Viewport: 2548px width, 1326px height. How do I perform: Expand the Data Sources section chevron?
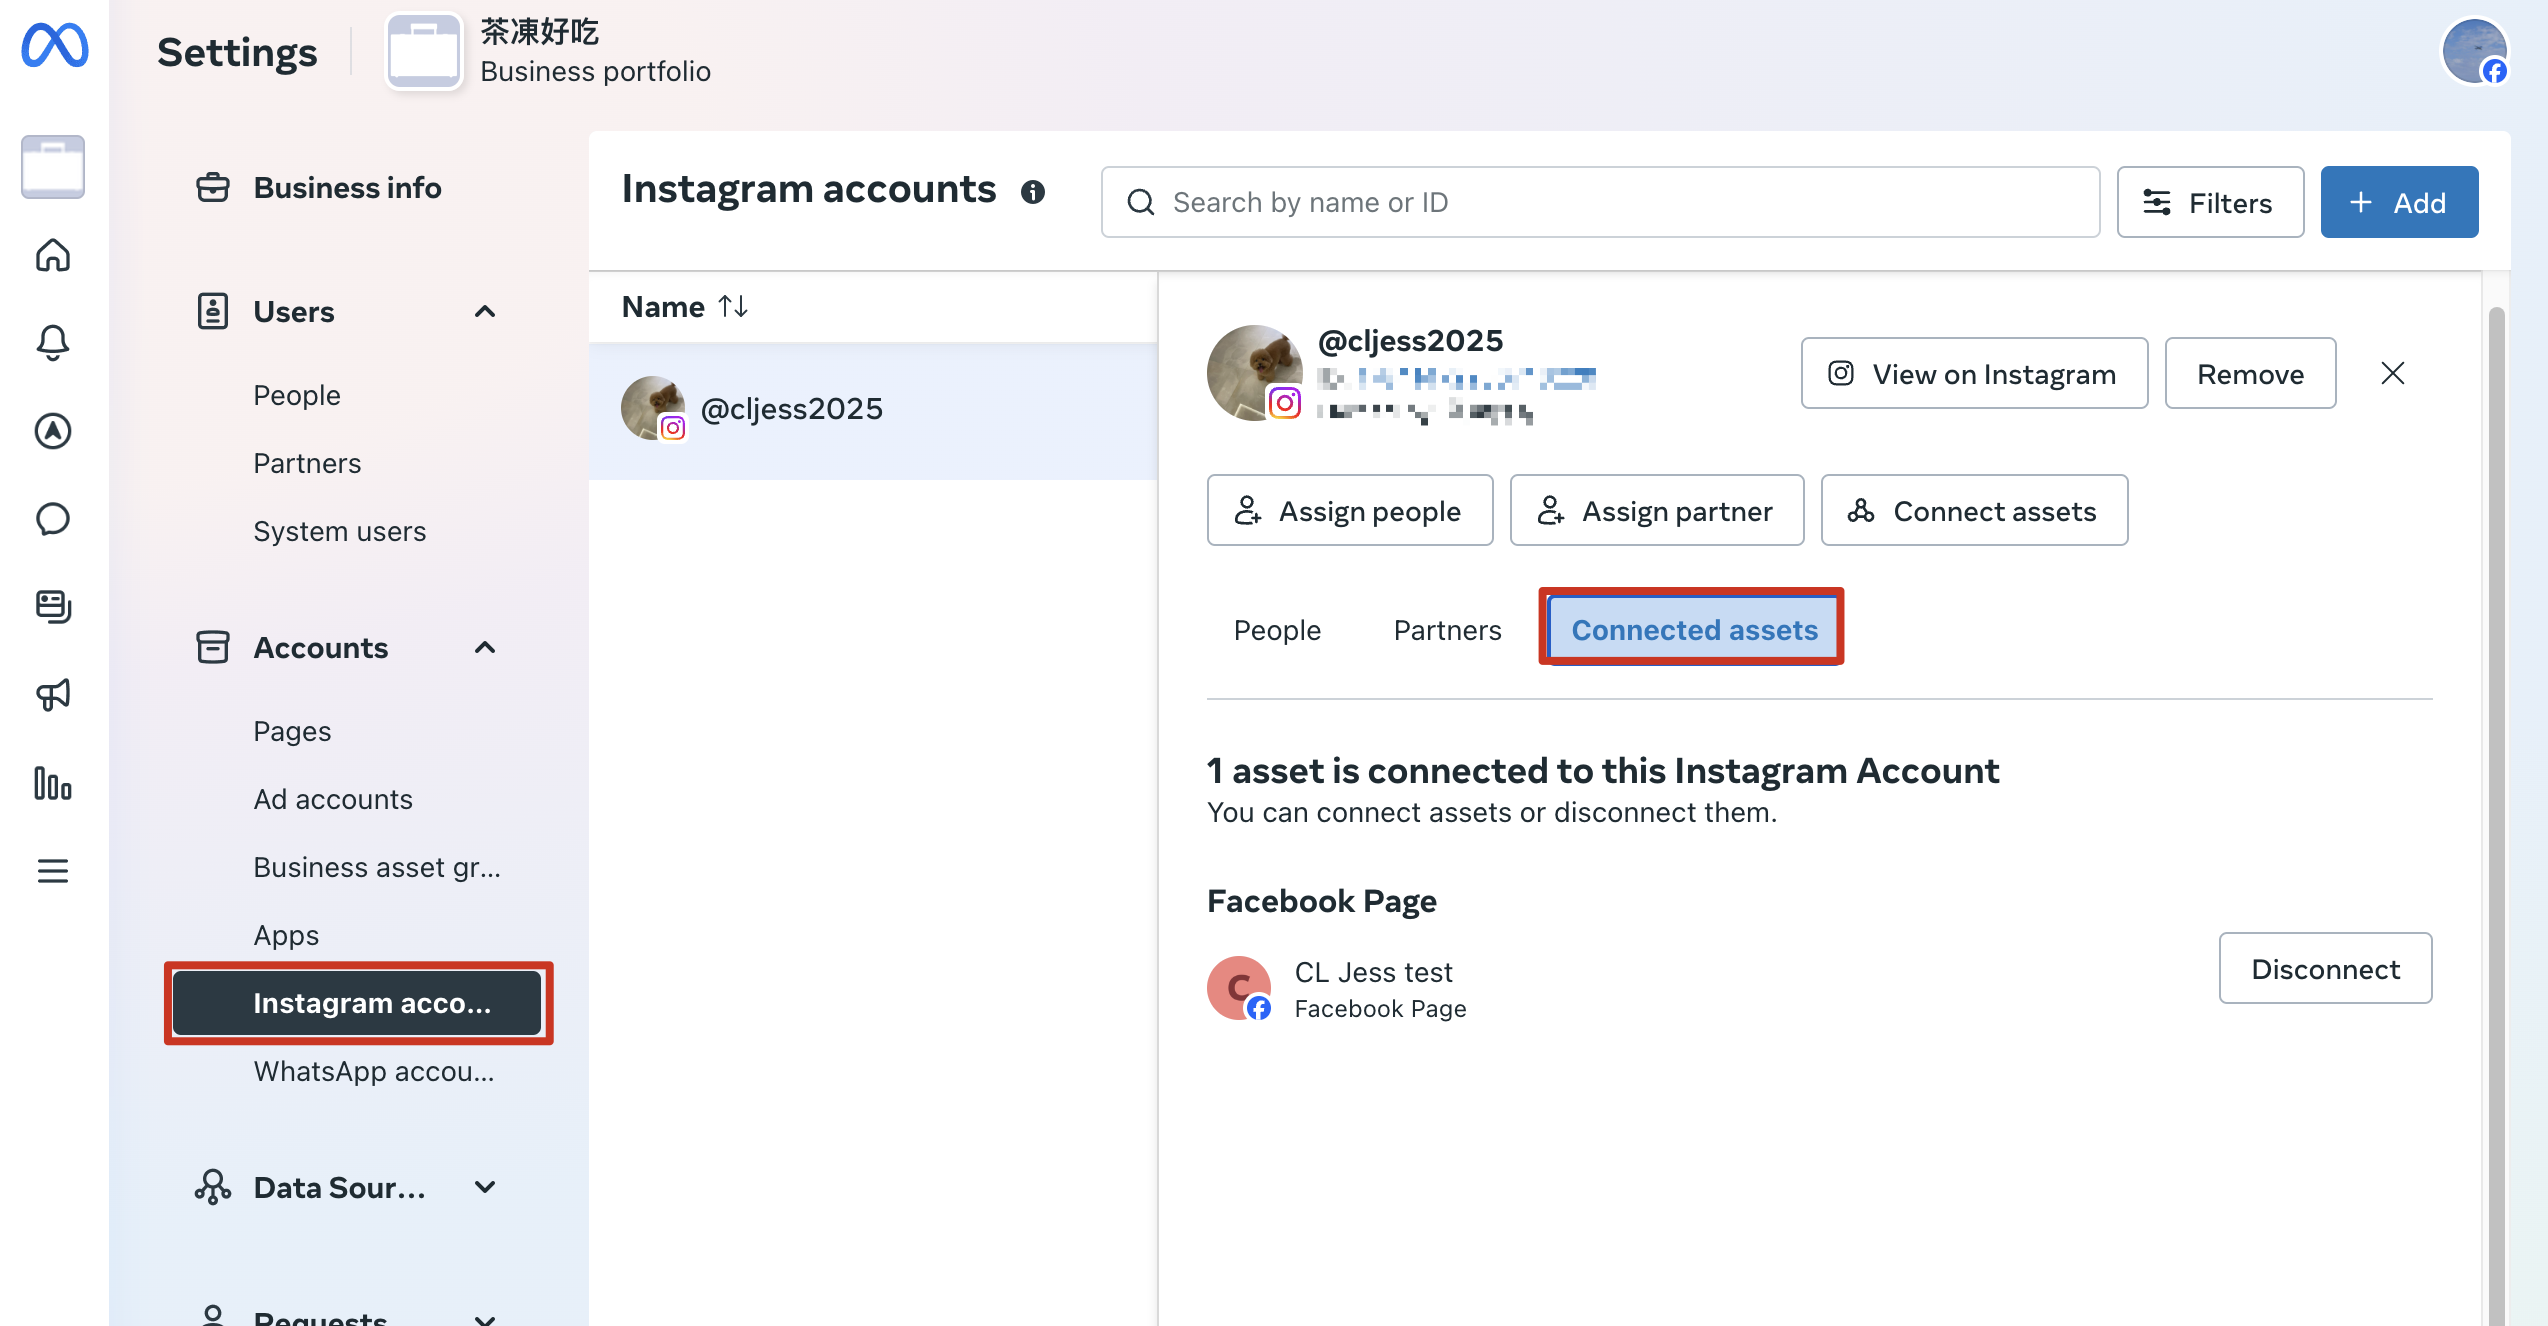coord(485,1188)
